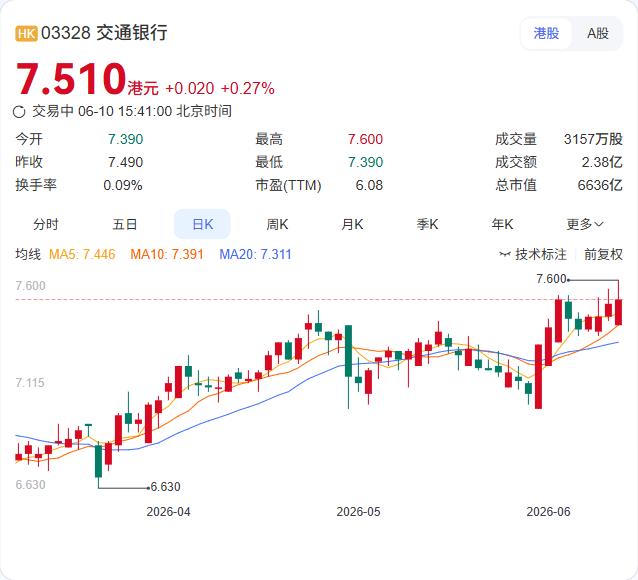Click the 2026-04 date axis label

point(168,512)
